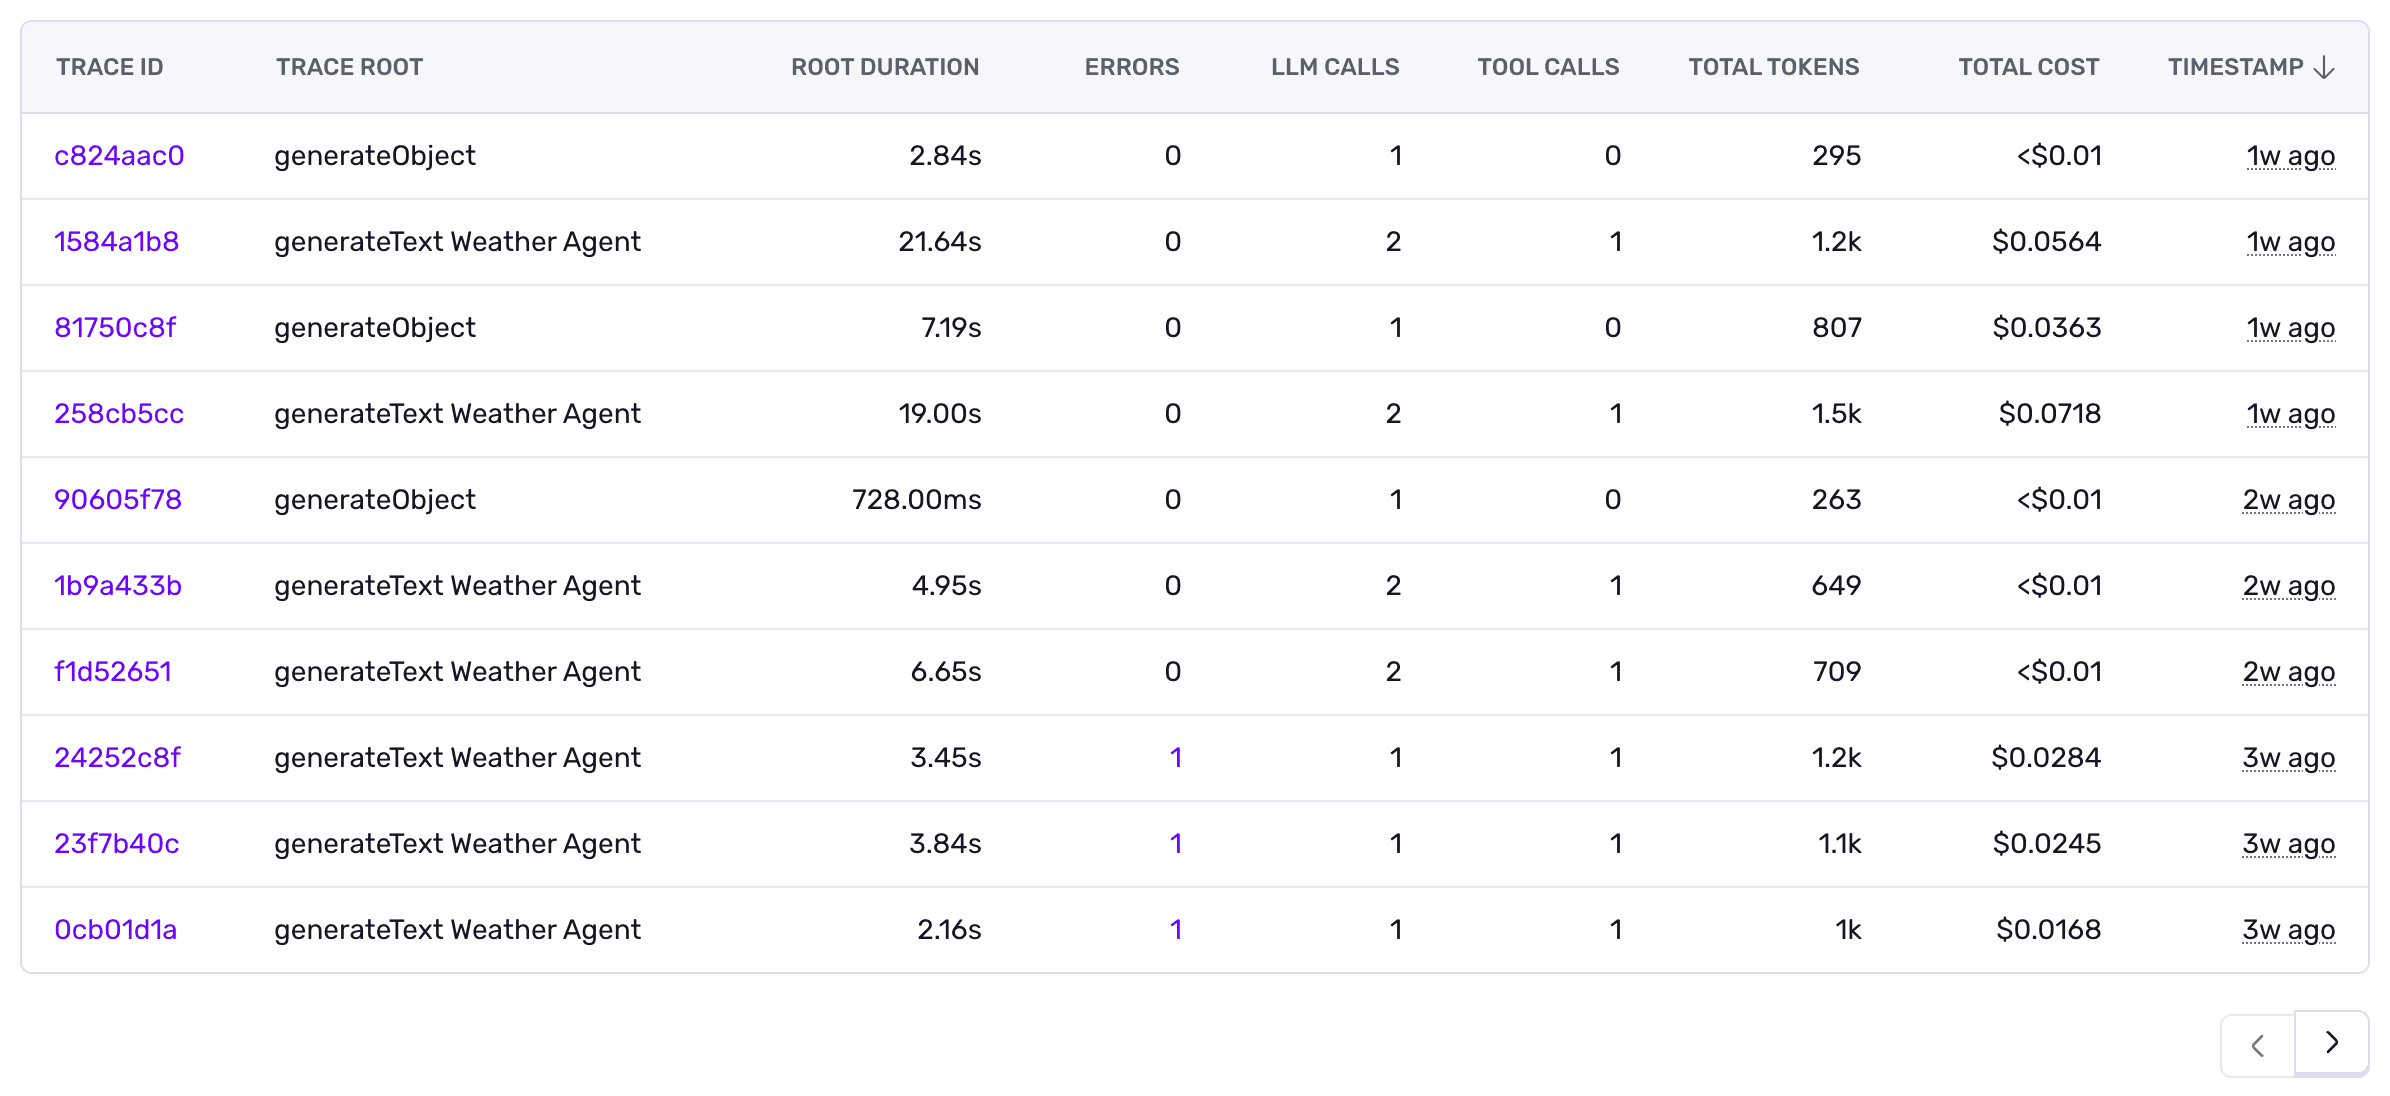Screen dimensions: 2390x1096
Task: Open trace 81750c8f
Action: (114, 327)
